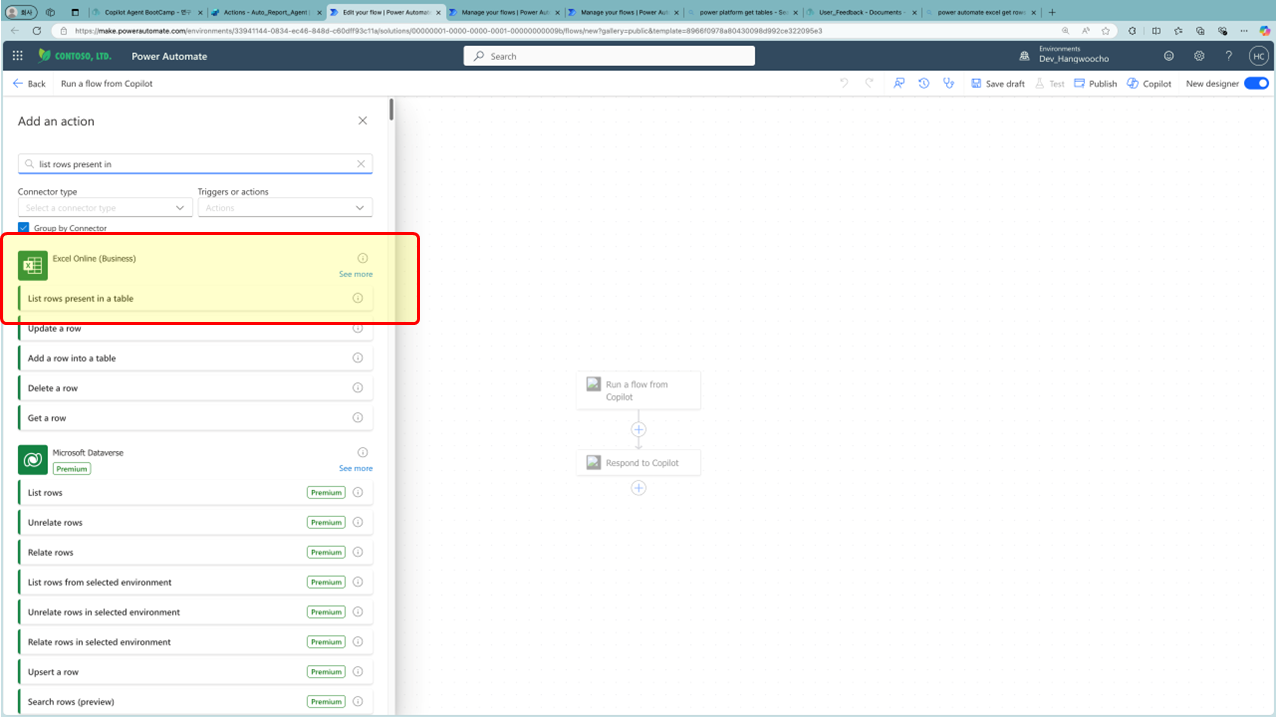1276x717 pixels.
Task: Show info for the List rows action
Action: [x=358, y=492]
